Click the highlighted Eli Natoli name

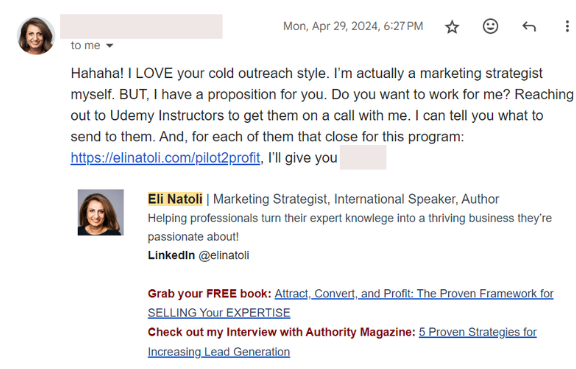click(175, 199)
